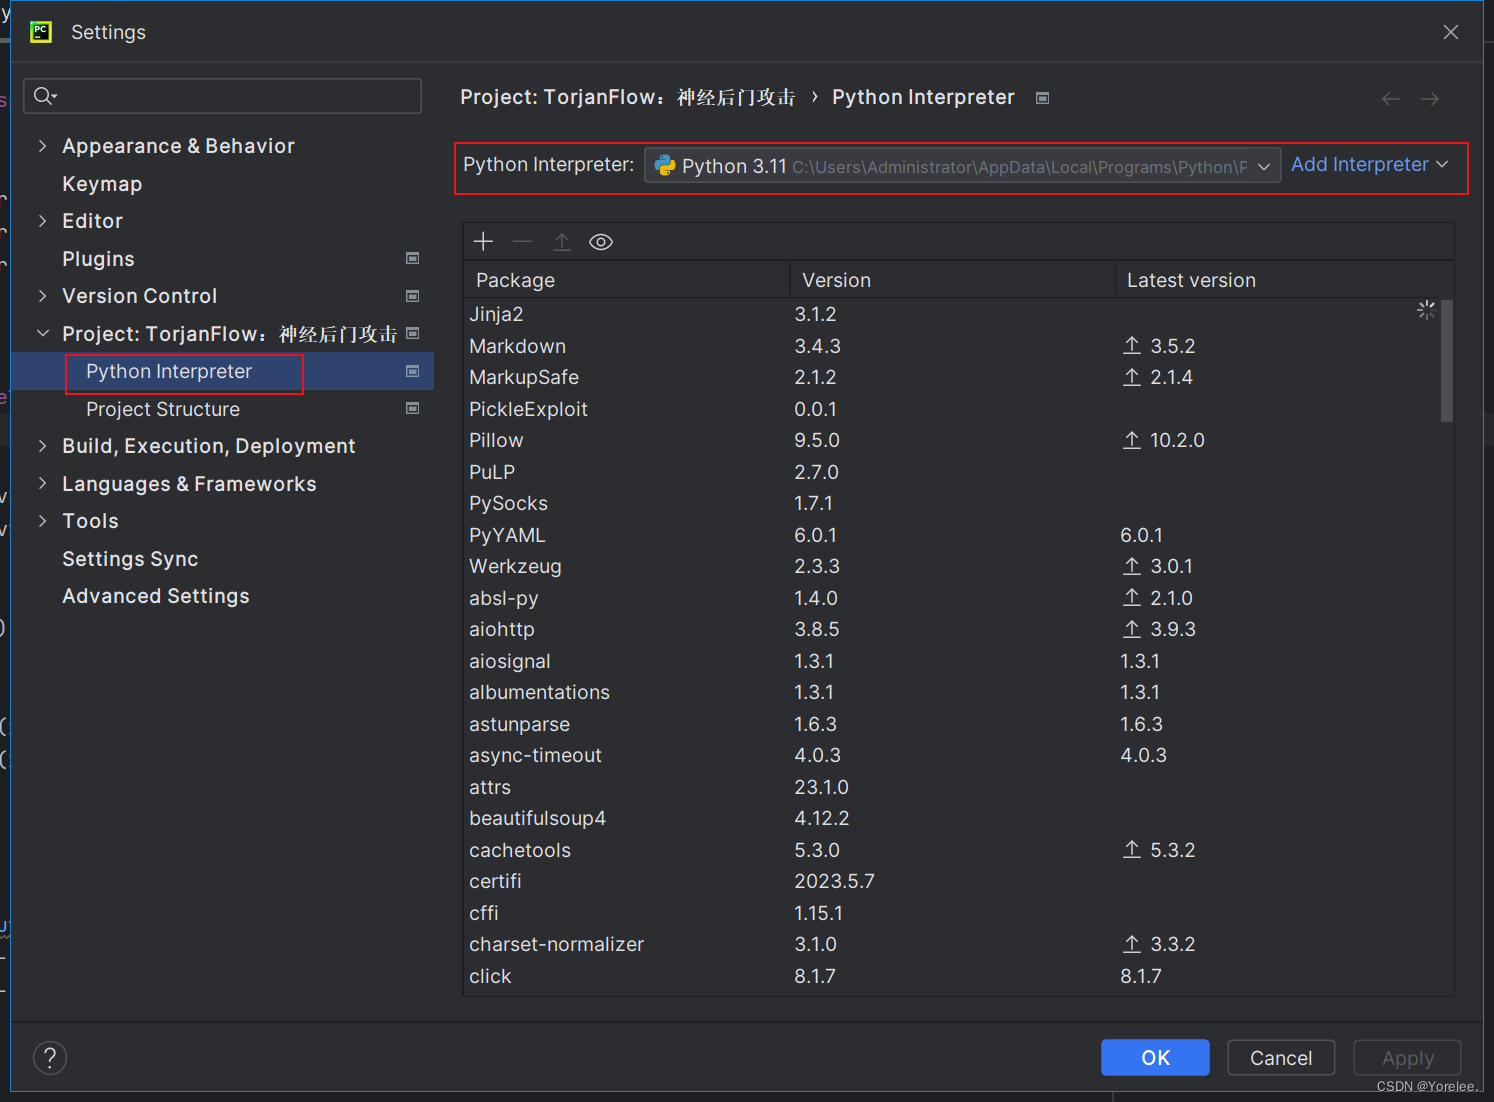Select the PickleExploit package row

952,409
